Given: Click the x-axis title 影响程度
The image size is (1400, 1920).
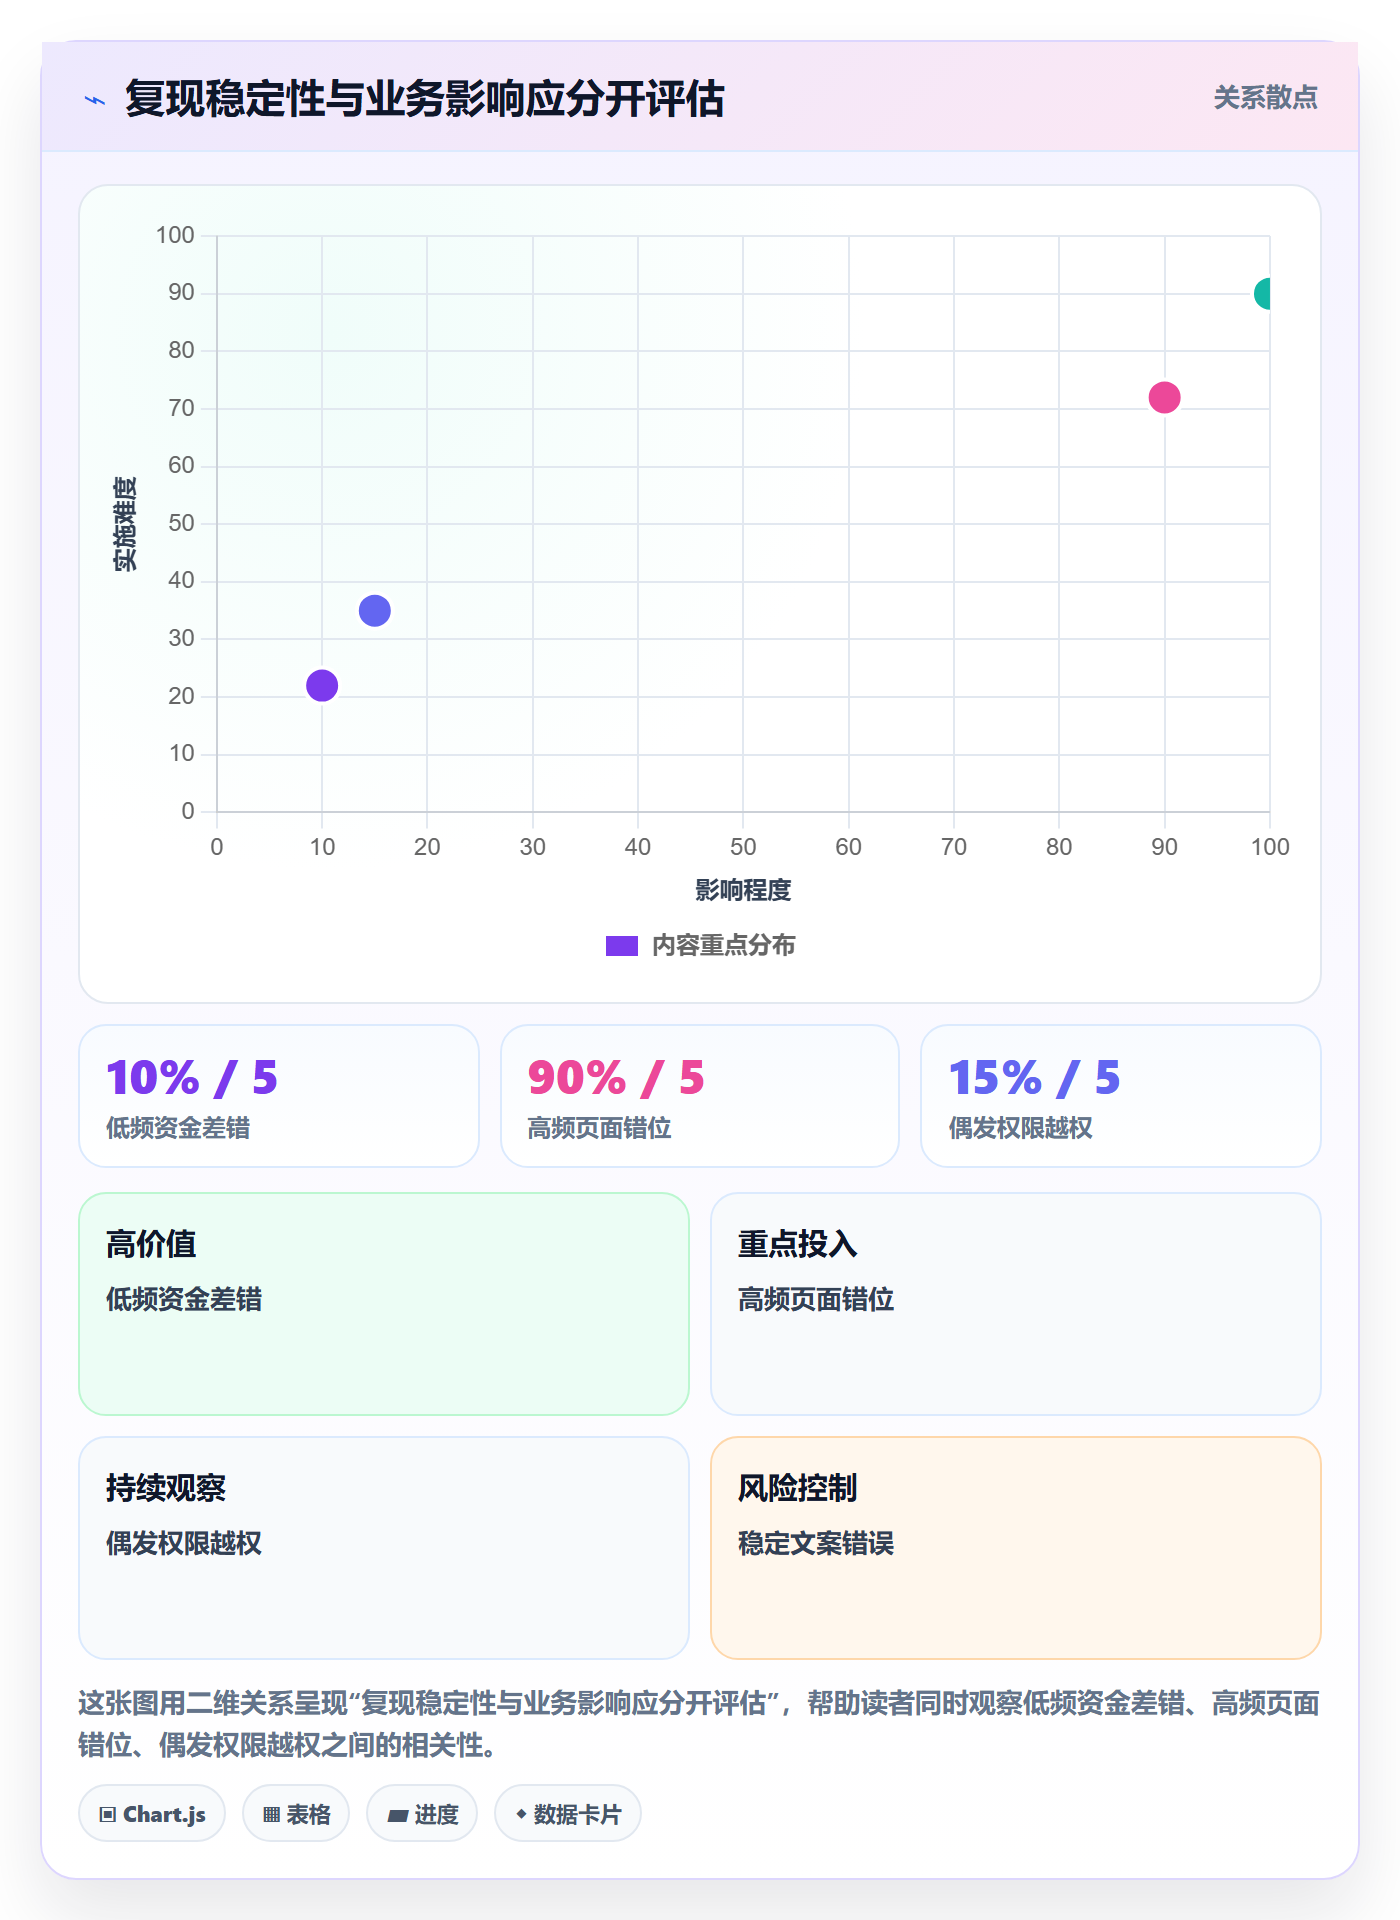Looking at the screenshot, I should coord(743,890).
